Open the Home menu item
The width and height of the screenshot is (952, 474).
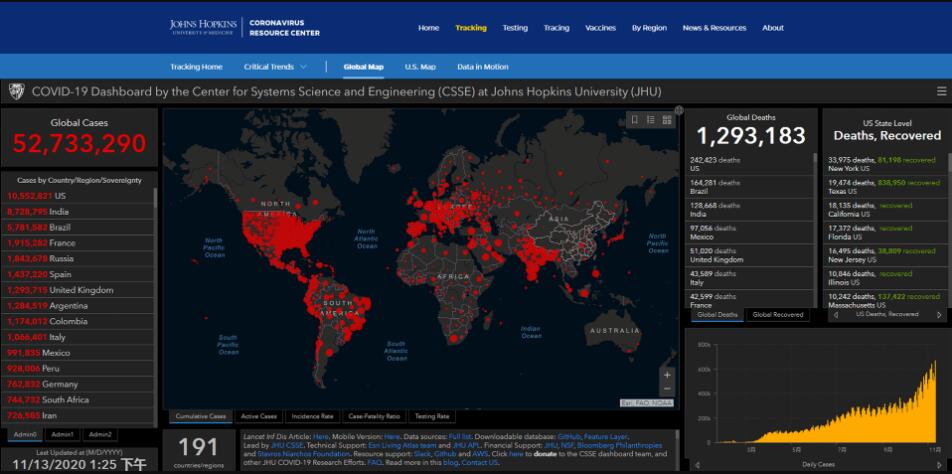point(429,28)
